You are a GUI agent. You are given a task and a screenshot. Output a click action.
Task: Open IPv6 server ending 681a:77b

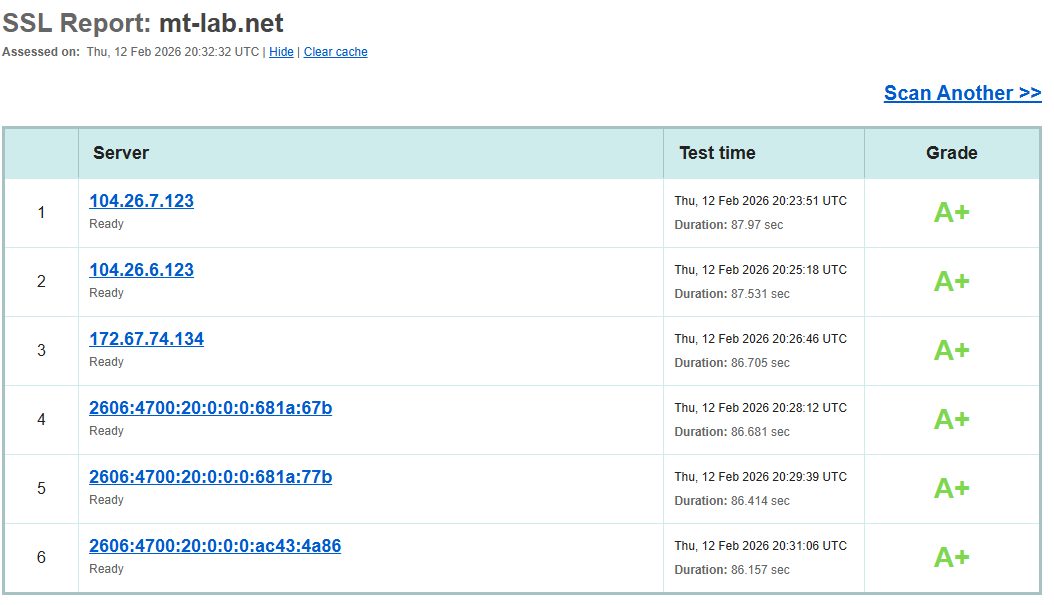pos(210,477)
